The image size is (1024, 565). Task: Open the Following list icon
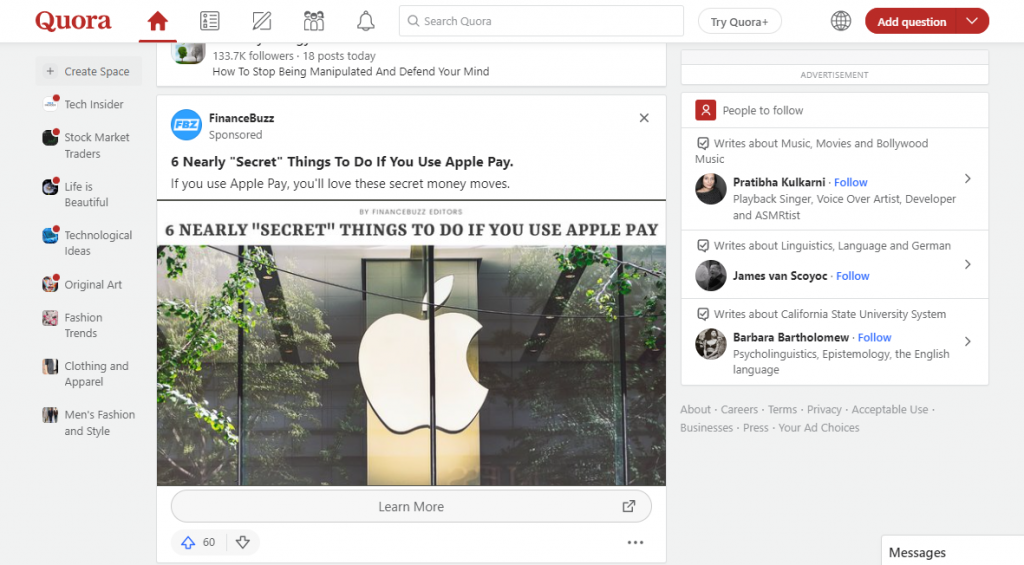point(210,22)
